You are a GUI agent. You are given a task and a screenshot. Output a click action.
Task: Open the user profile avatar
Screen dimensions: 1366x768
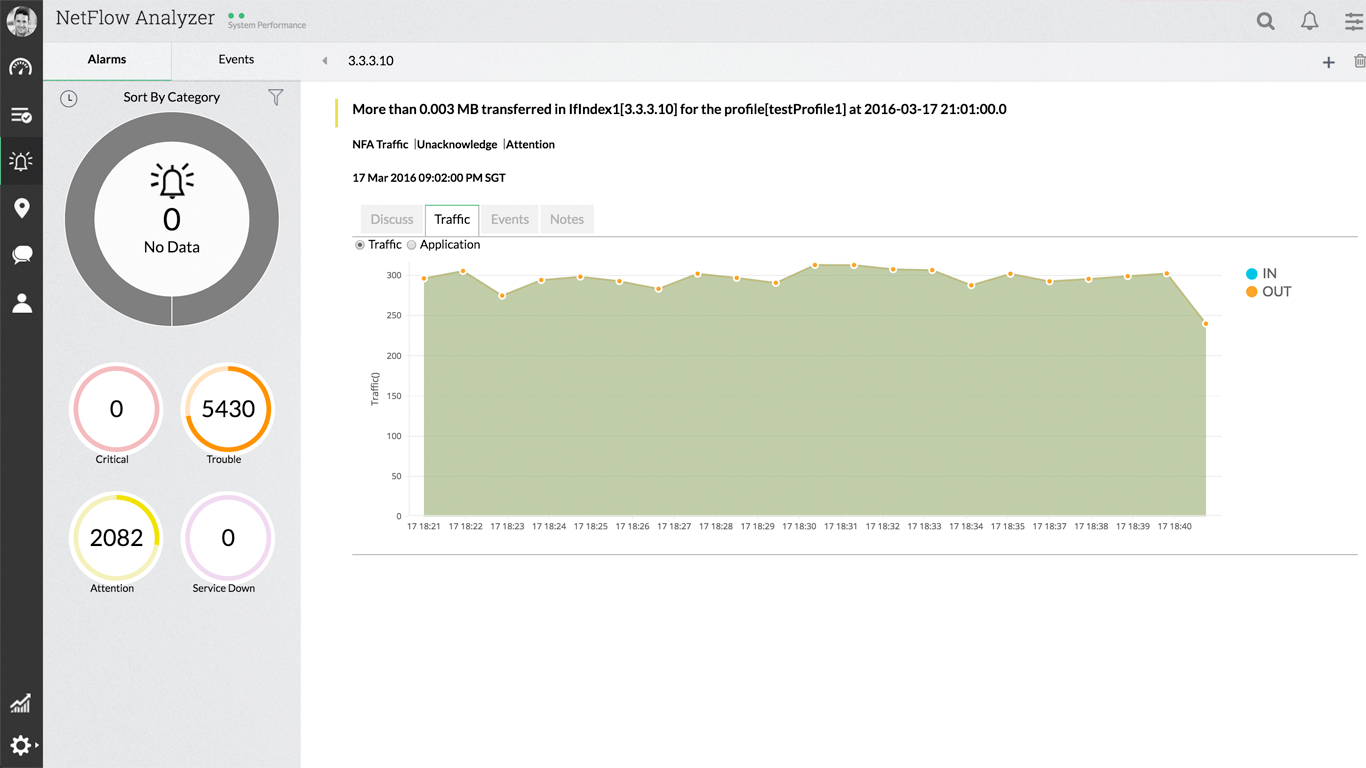coord(21,21)
